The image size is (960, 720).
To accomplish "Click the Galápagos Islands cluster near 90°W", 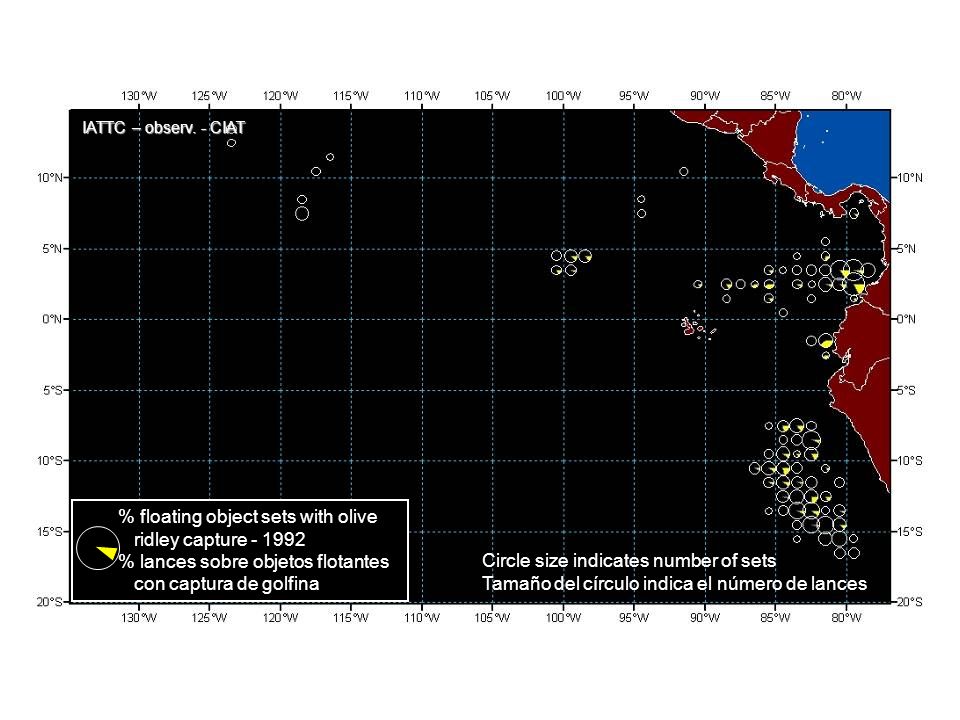I will 697,325.
